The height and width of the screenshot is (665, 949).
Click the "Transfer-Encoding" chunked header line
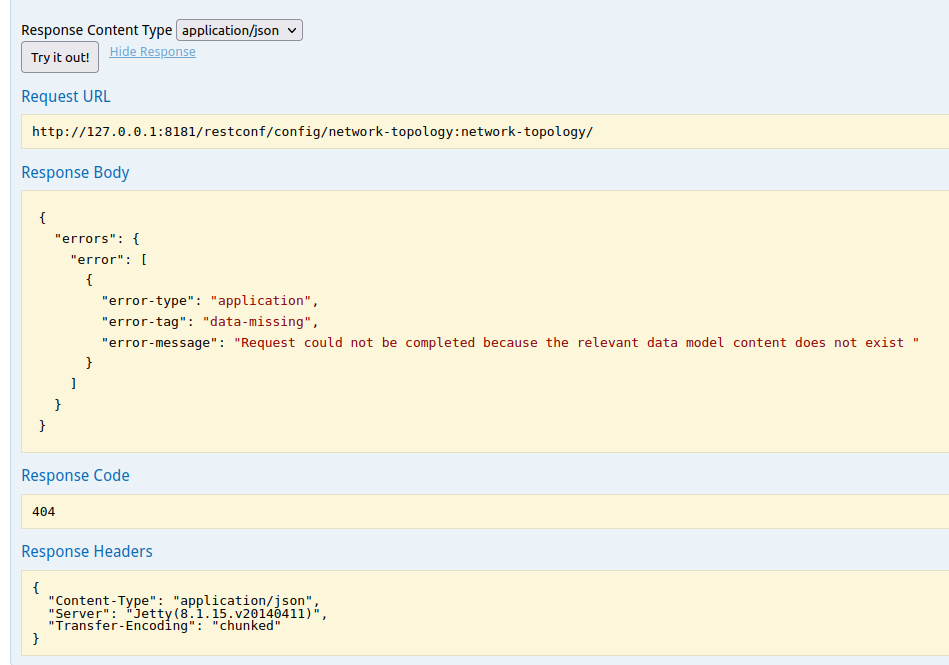point(164,626)
